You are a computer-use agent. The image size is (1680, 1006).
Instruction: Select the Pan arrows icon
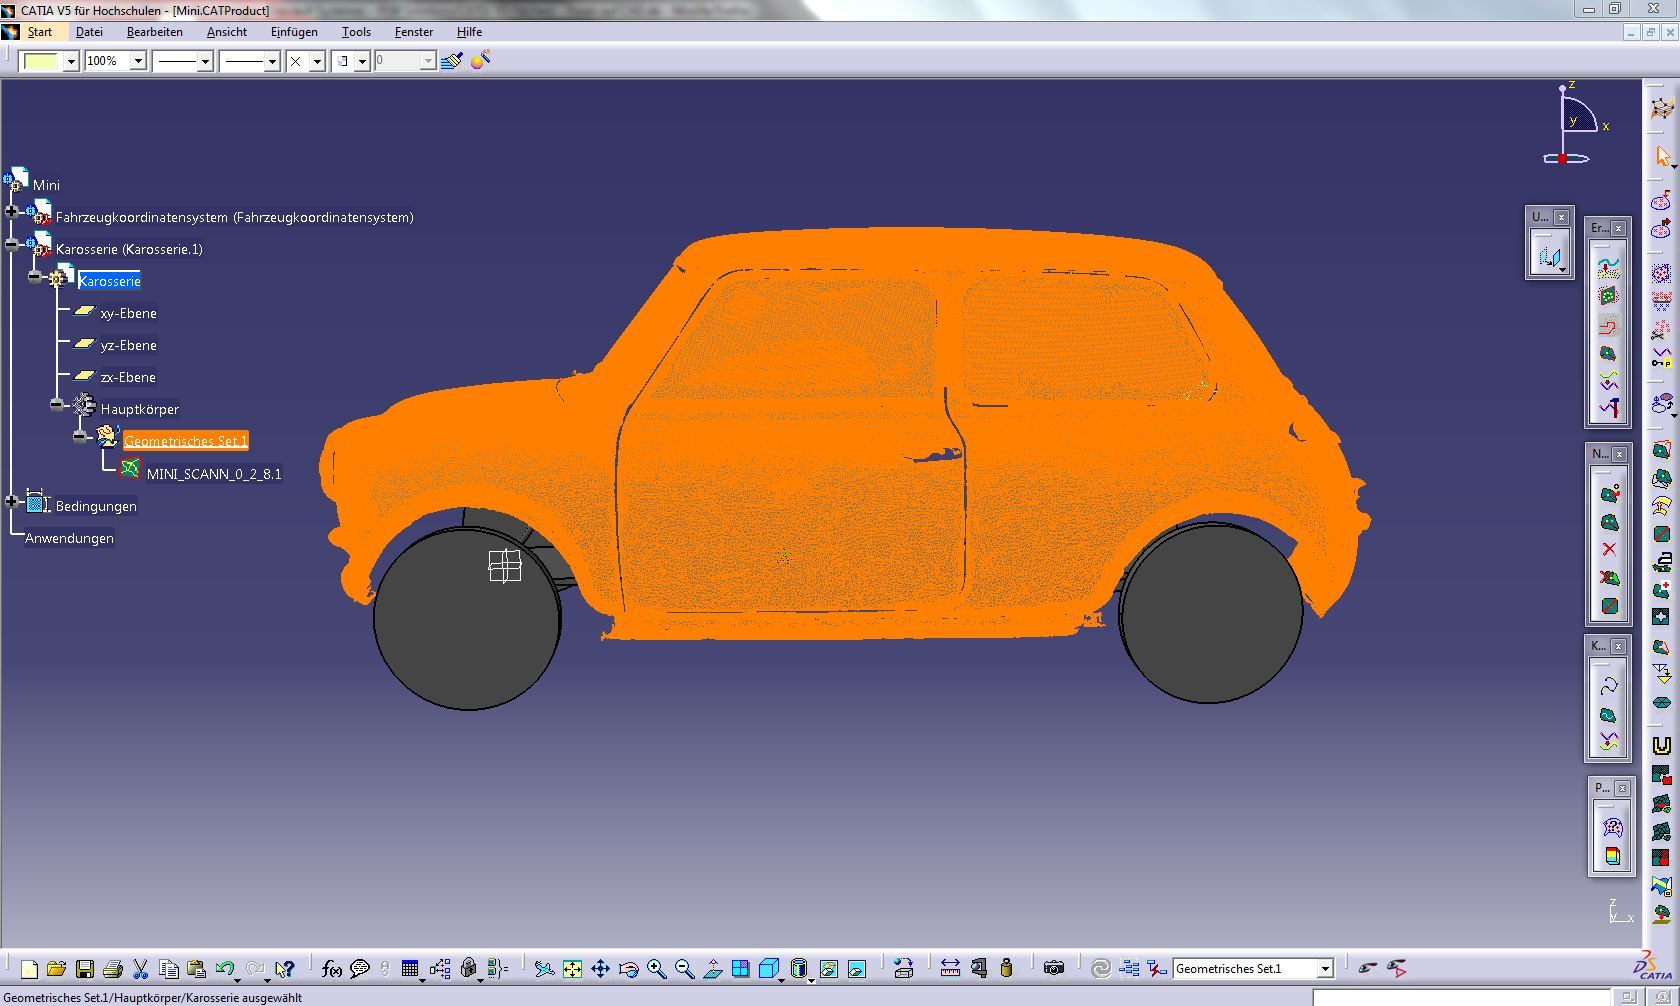(600, 968)
